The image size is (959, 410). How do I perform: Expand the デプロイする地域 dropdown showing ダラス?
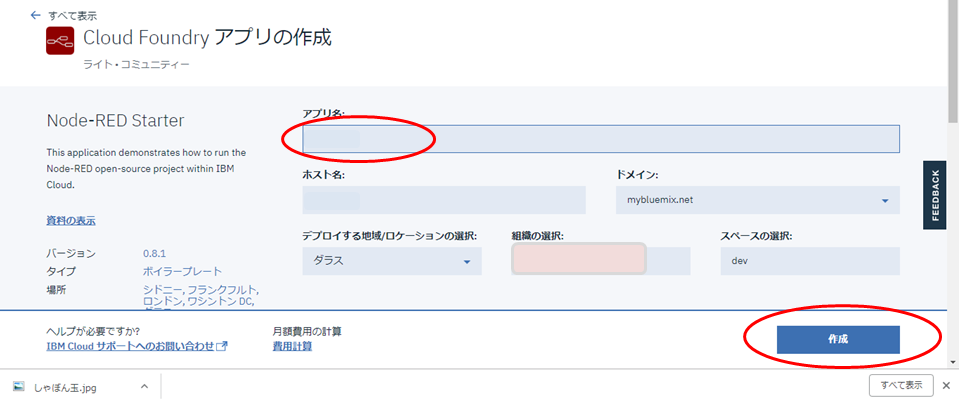pyautogui.click(x=392, y=261)
